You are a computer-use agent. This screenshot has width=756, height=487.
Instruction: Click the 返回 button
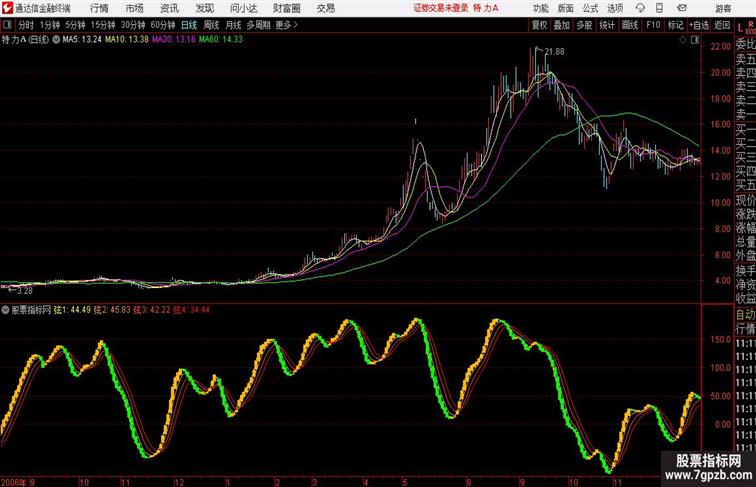[x=722, y=25]
